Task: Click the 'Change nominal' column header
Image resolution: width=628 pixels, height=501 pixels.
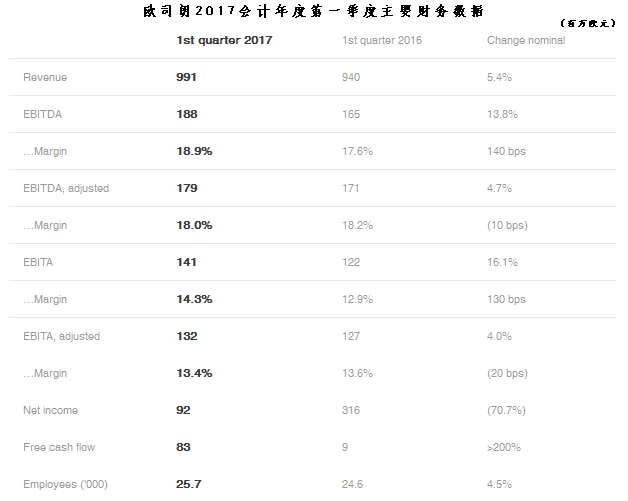Action: point(525,41)
